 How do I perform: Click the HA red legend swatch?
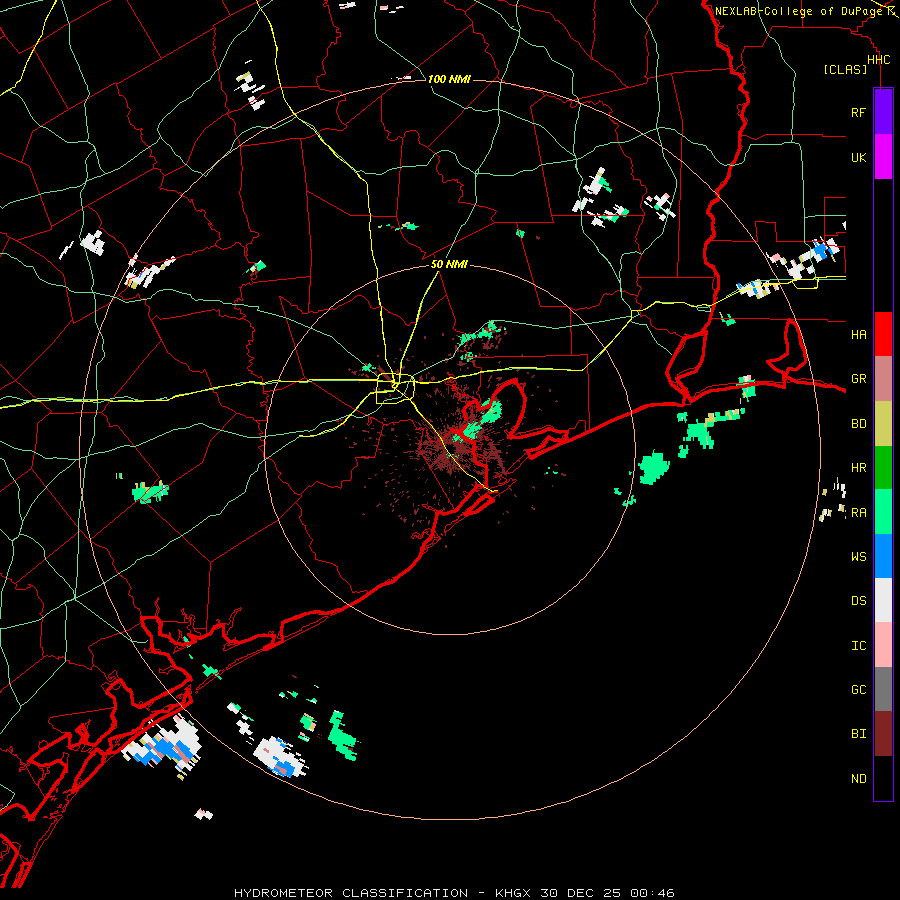883,334
